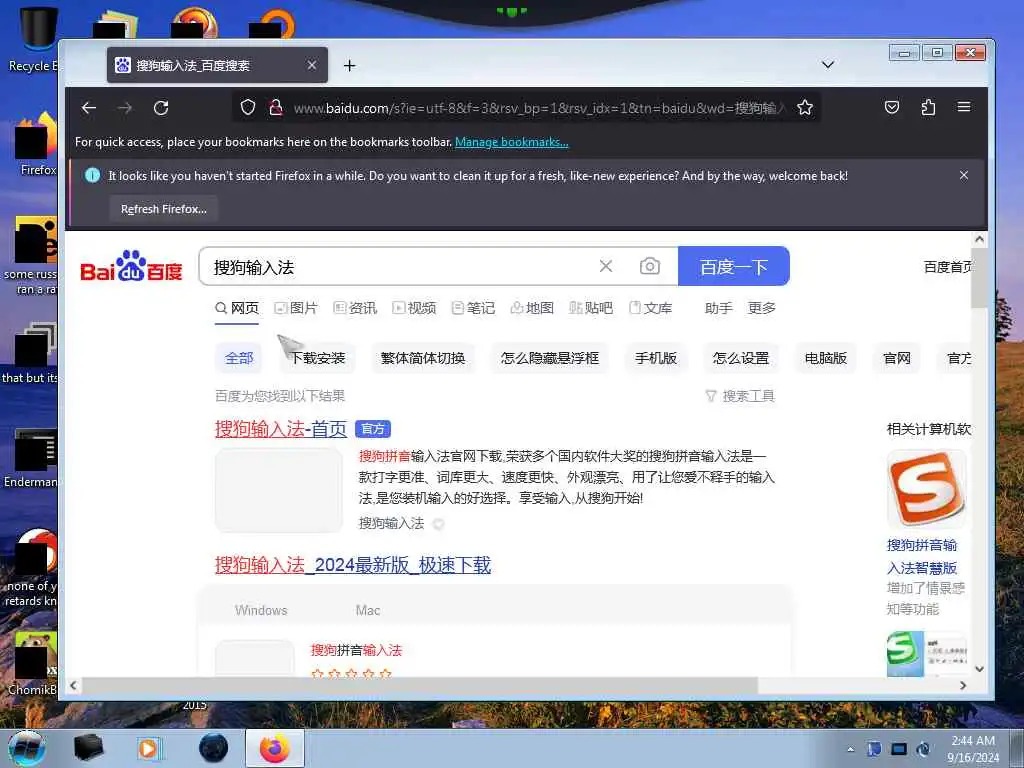
Task: Select the 繁体简体切换 filter chip
Action: click(x=423, y=358)
